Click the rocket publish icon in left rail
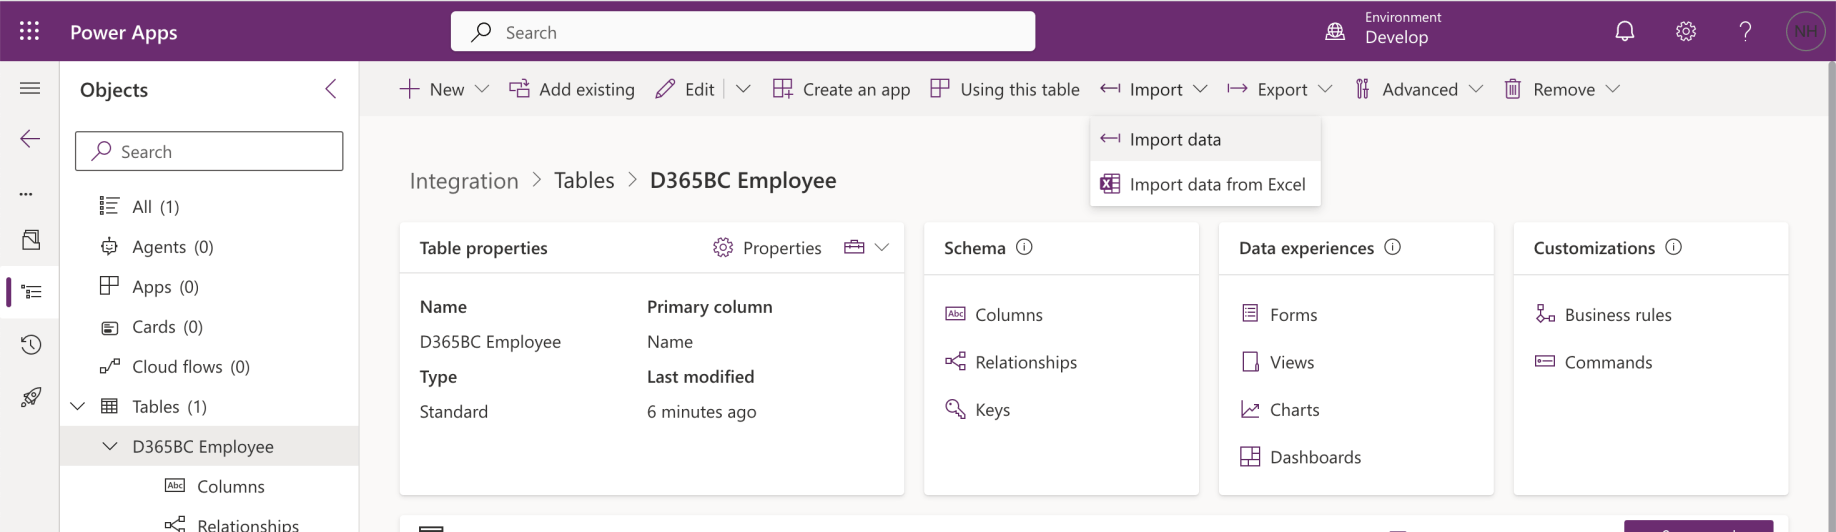1836x532 pixels. (x=31, y=397)
